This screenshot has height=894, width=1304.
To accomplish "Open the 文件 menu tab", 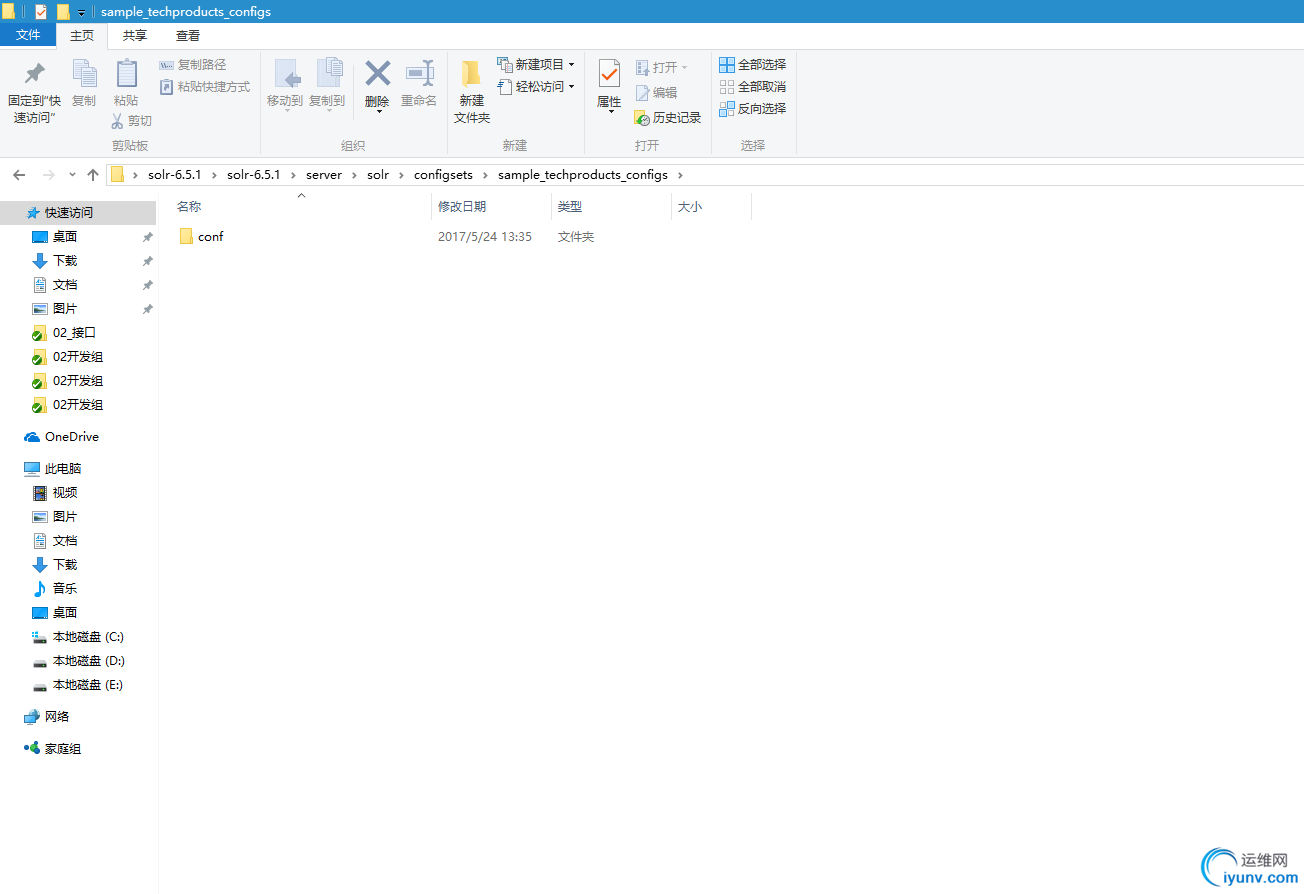I will click(x=28, y=36).
